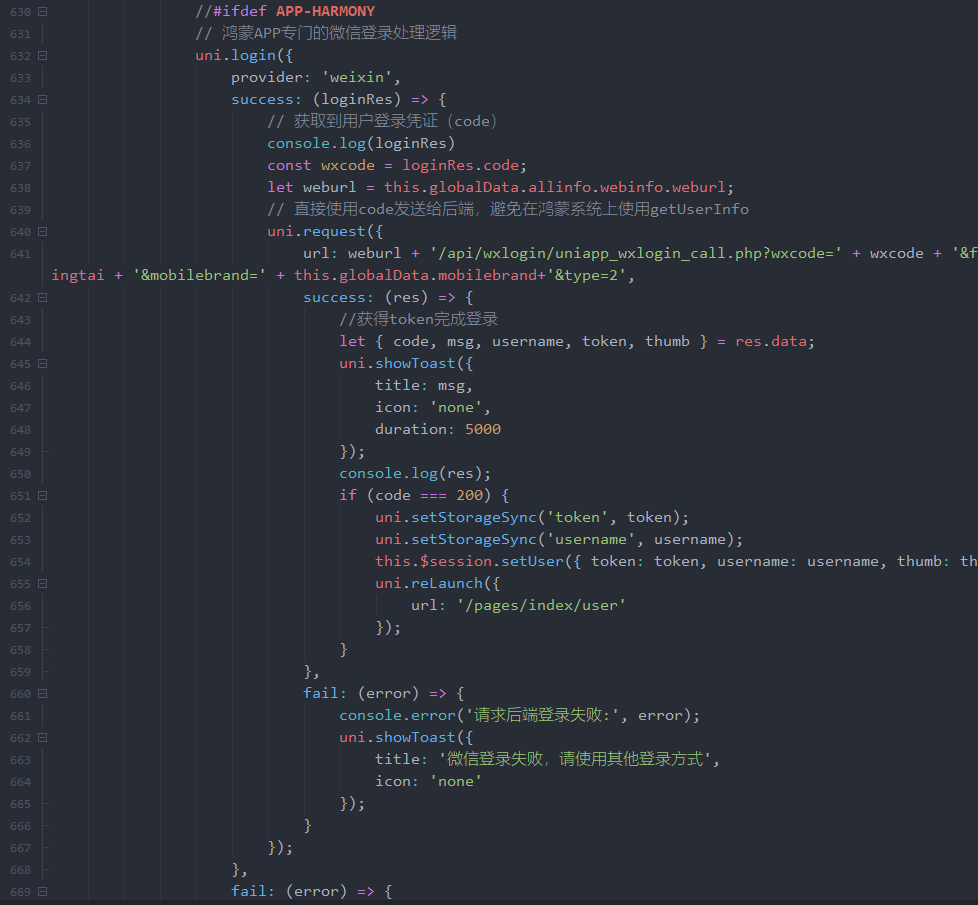This screenshot has height=905, width=978.
Task: Fold the if (code === 200) block
Action: tap(42, 496)
